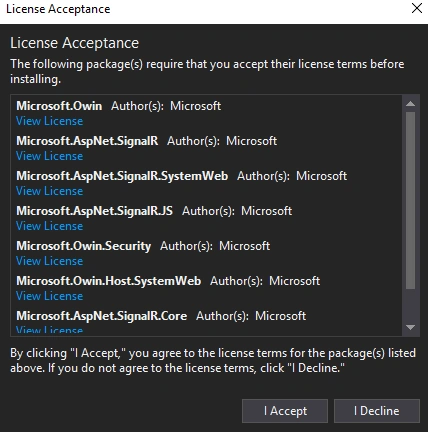This screenshot has height=432, width=428.
Task: Click the scrollbar up arrow
Action: 410,104
